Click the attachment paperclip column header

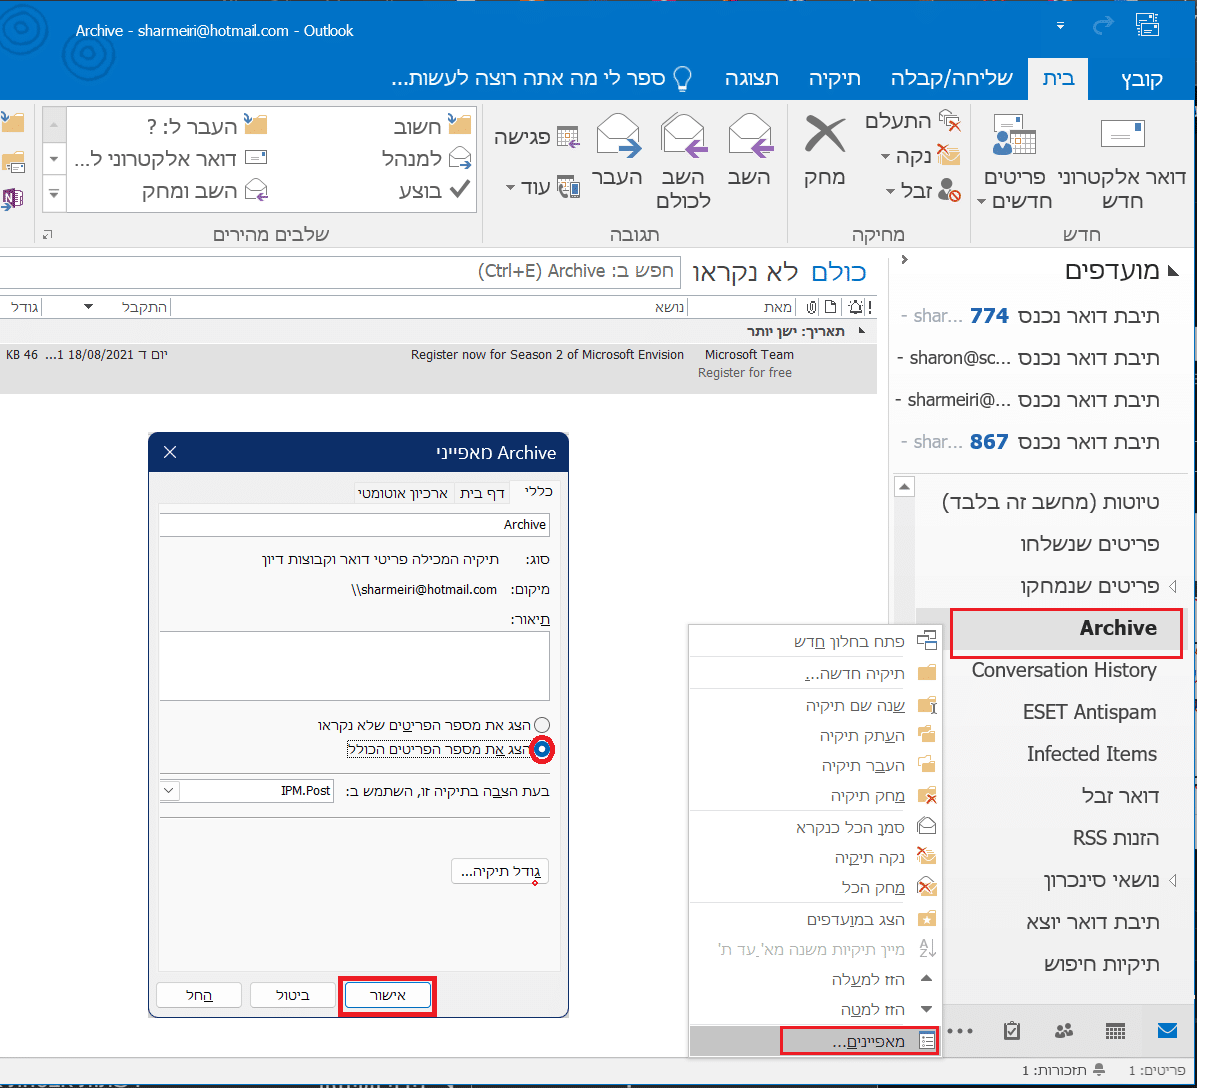(x=811, y=307)
